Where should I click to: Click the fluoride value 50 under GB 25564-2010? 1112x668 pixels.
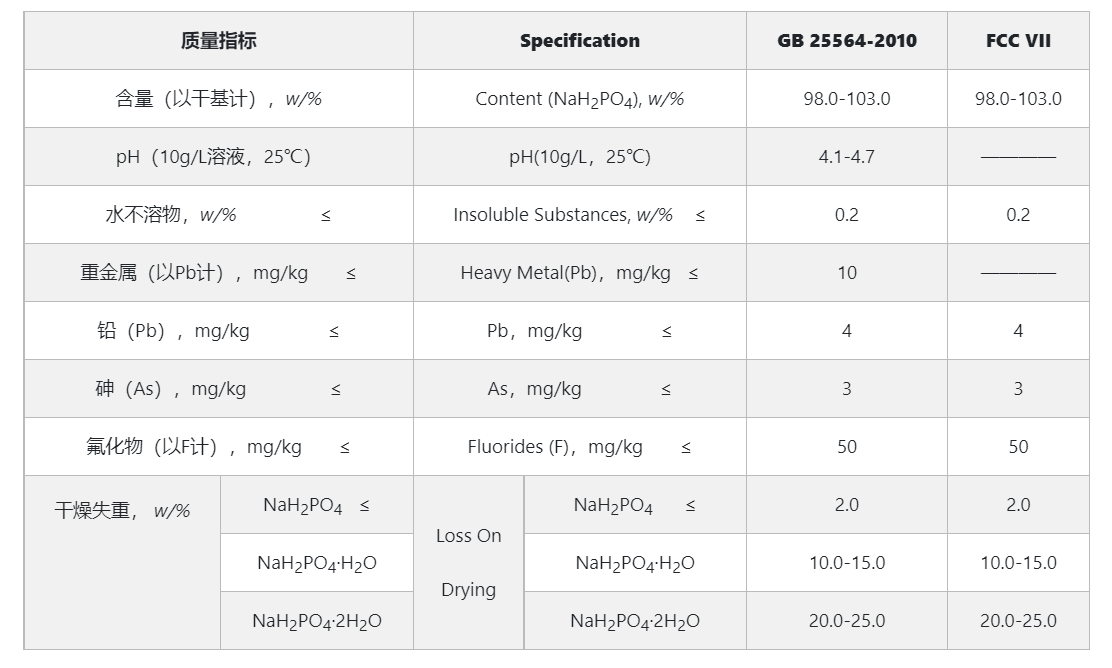point(846,447)
